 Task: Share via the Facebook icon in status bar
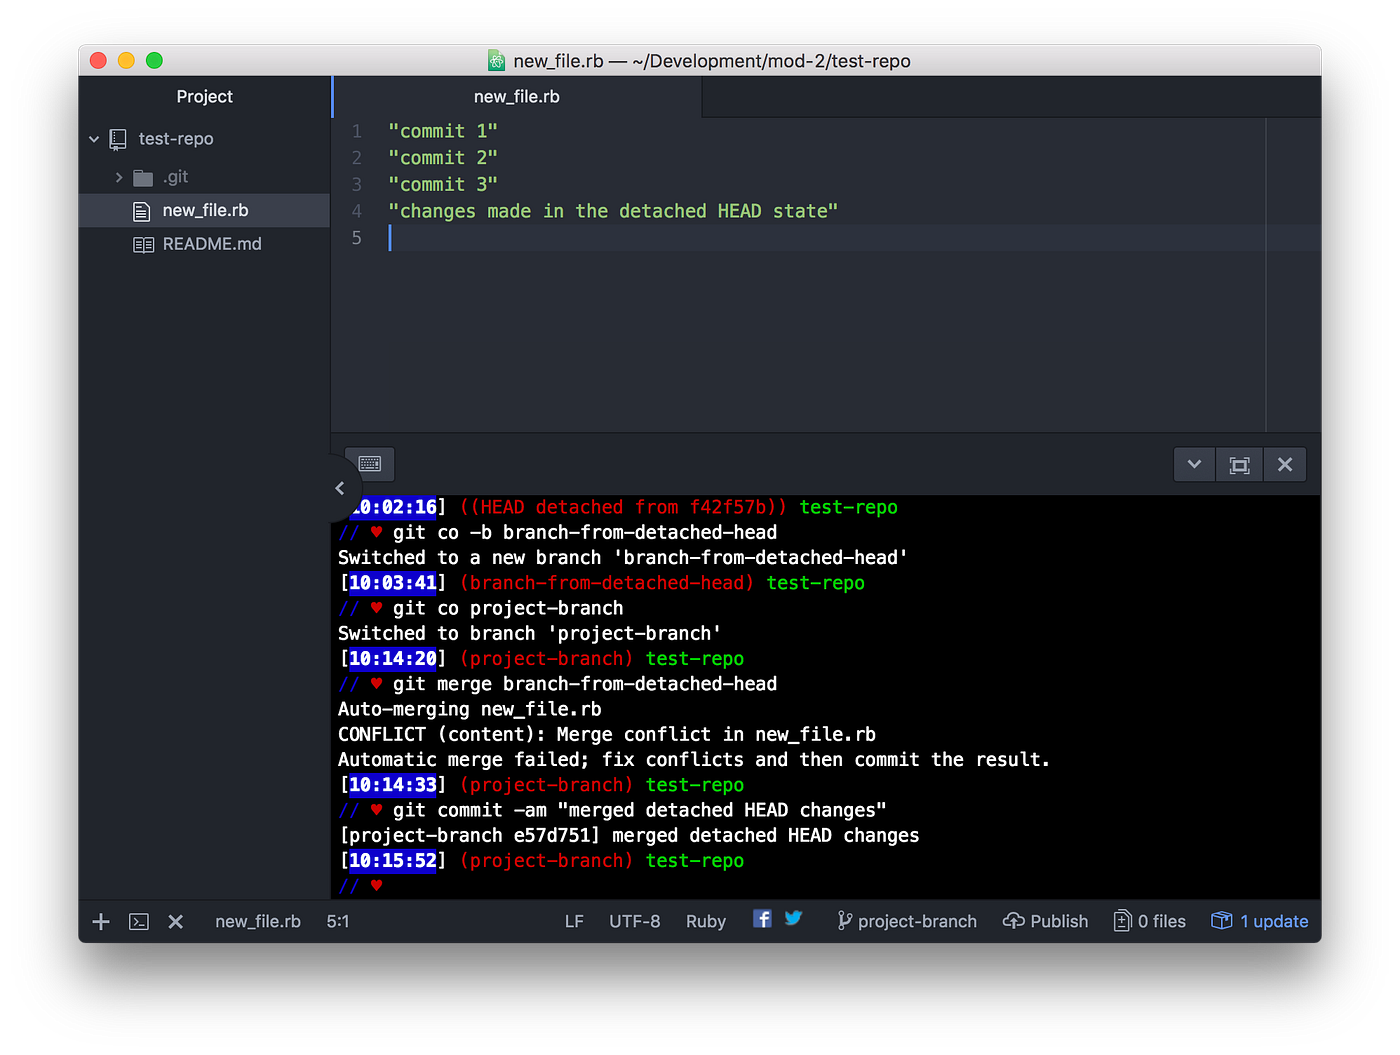click(762, 919)
